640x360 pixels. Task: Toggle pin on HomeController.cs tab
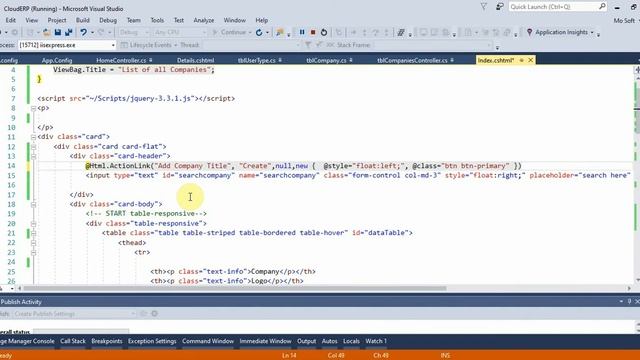pos(151,60)
